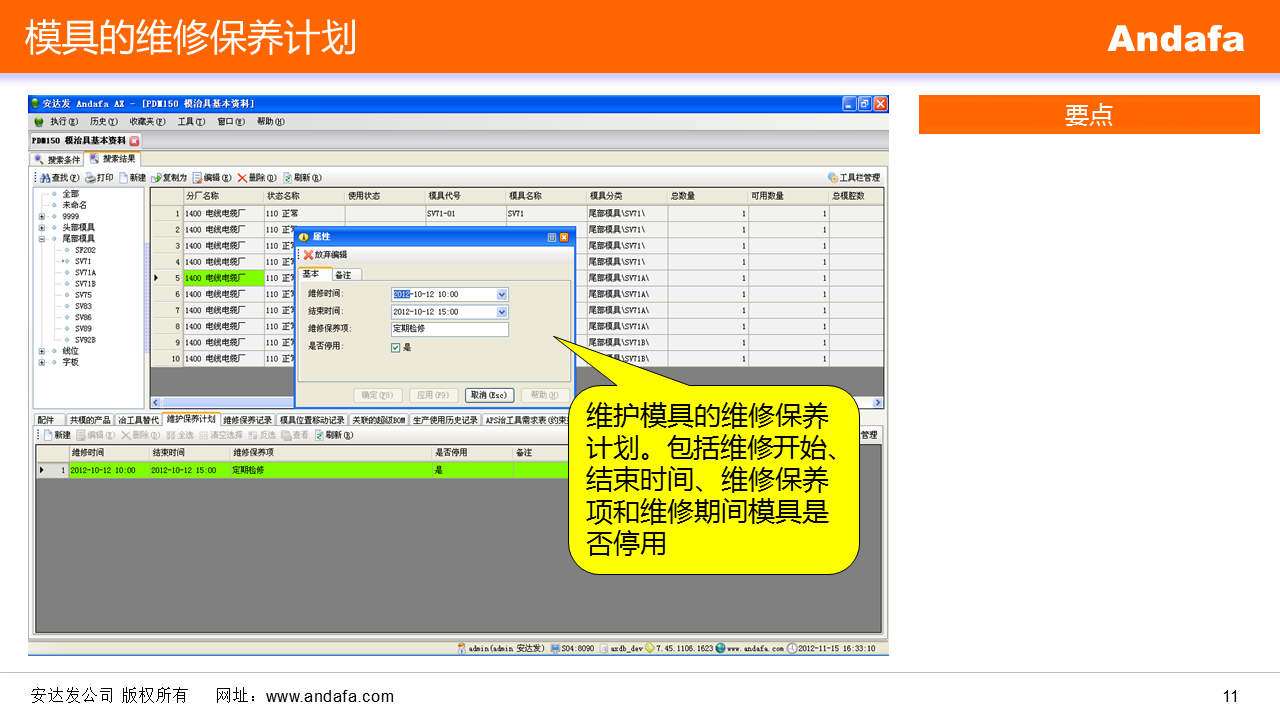Switch to the 維修保养记录 tab
The height and width of the screenshot is (720, 1280).
pos(247,420)
